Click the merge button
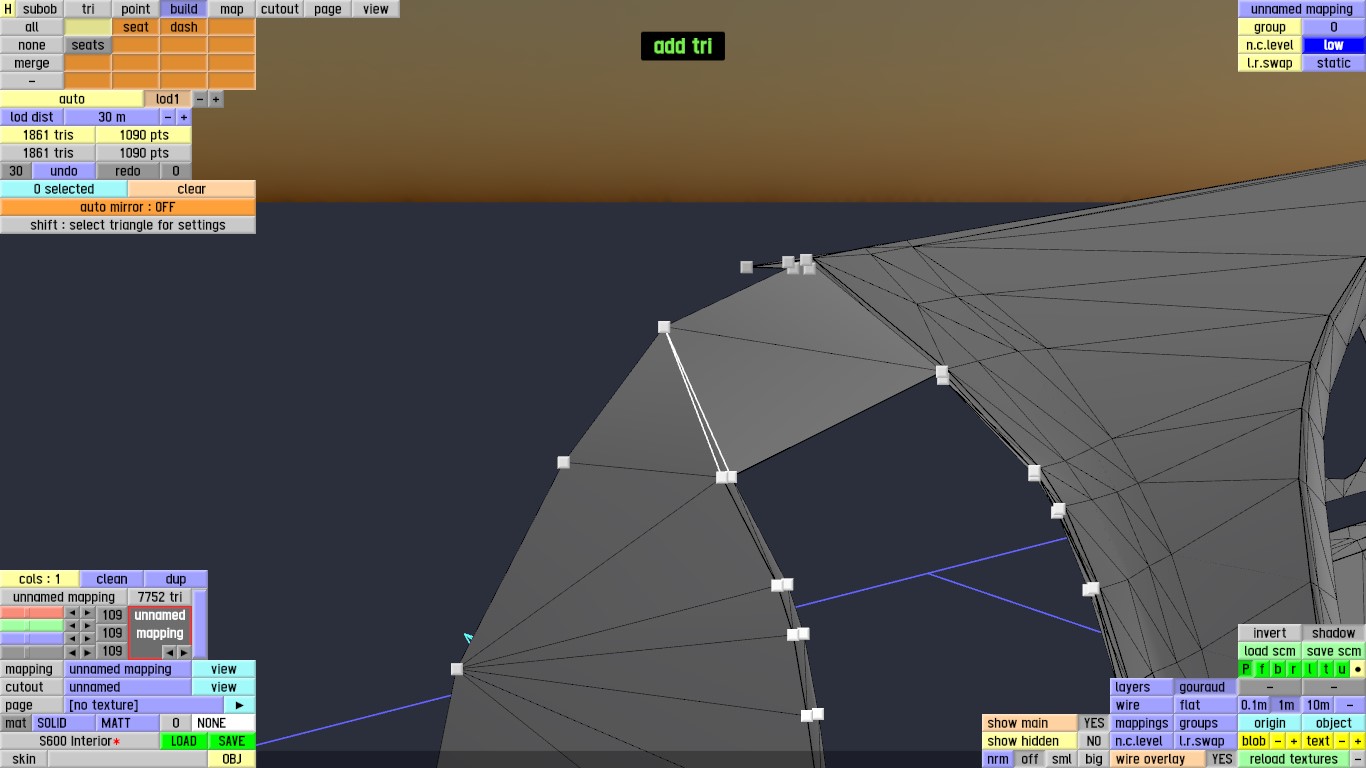 tap(32, 63)
